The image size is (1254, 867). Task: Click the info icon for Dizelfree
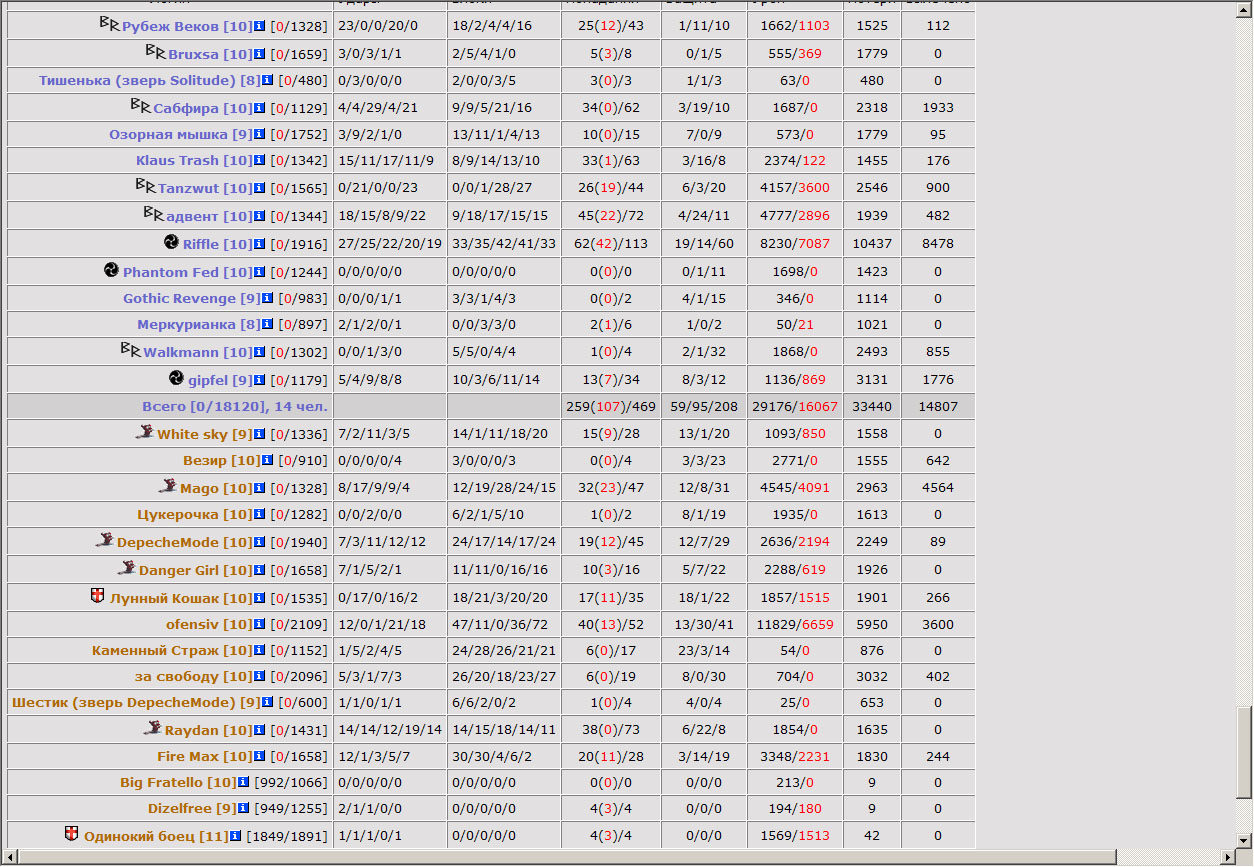point(244,809)
